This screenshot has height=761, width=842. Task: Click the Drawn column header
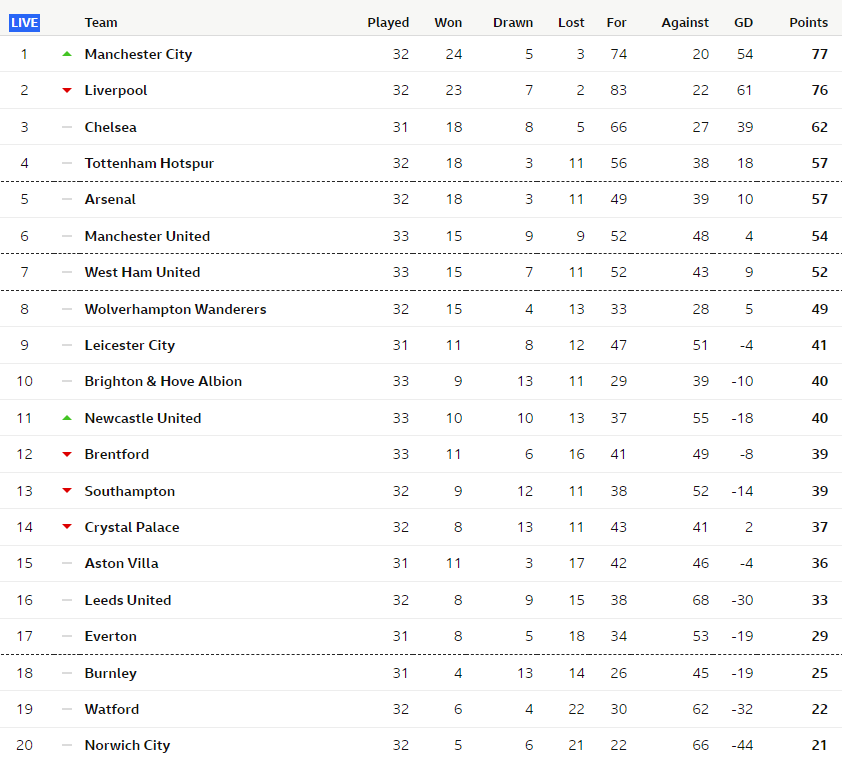click(x=513, y=23)
